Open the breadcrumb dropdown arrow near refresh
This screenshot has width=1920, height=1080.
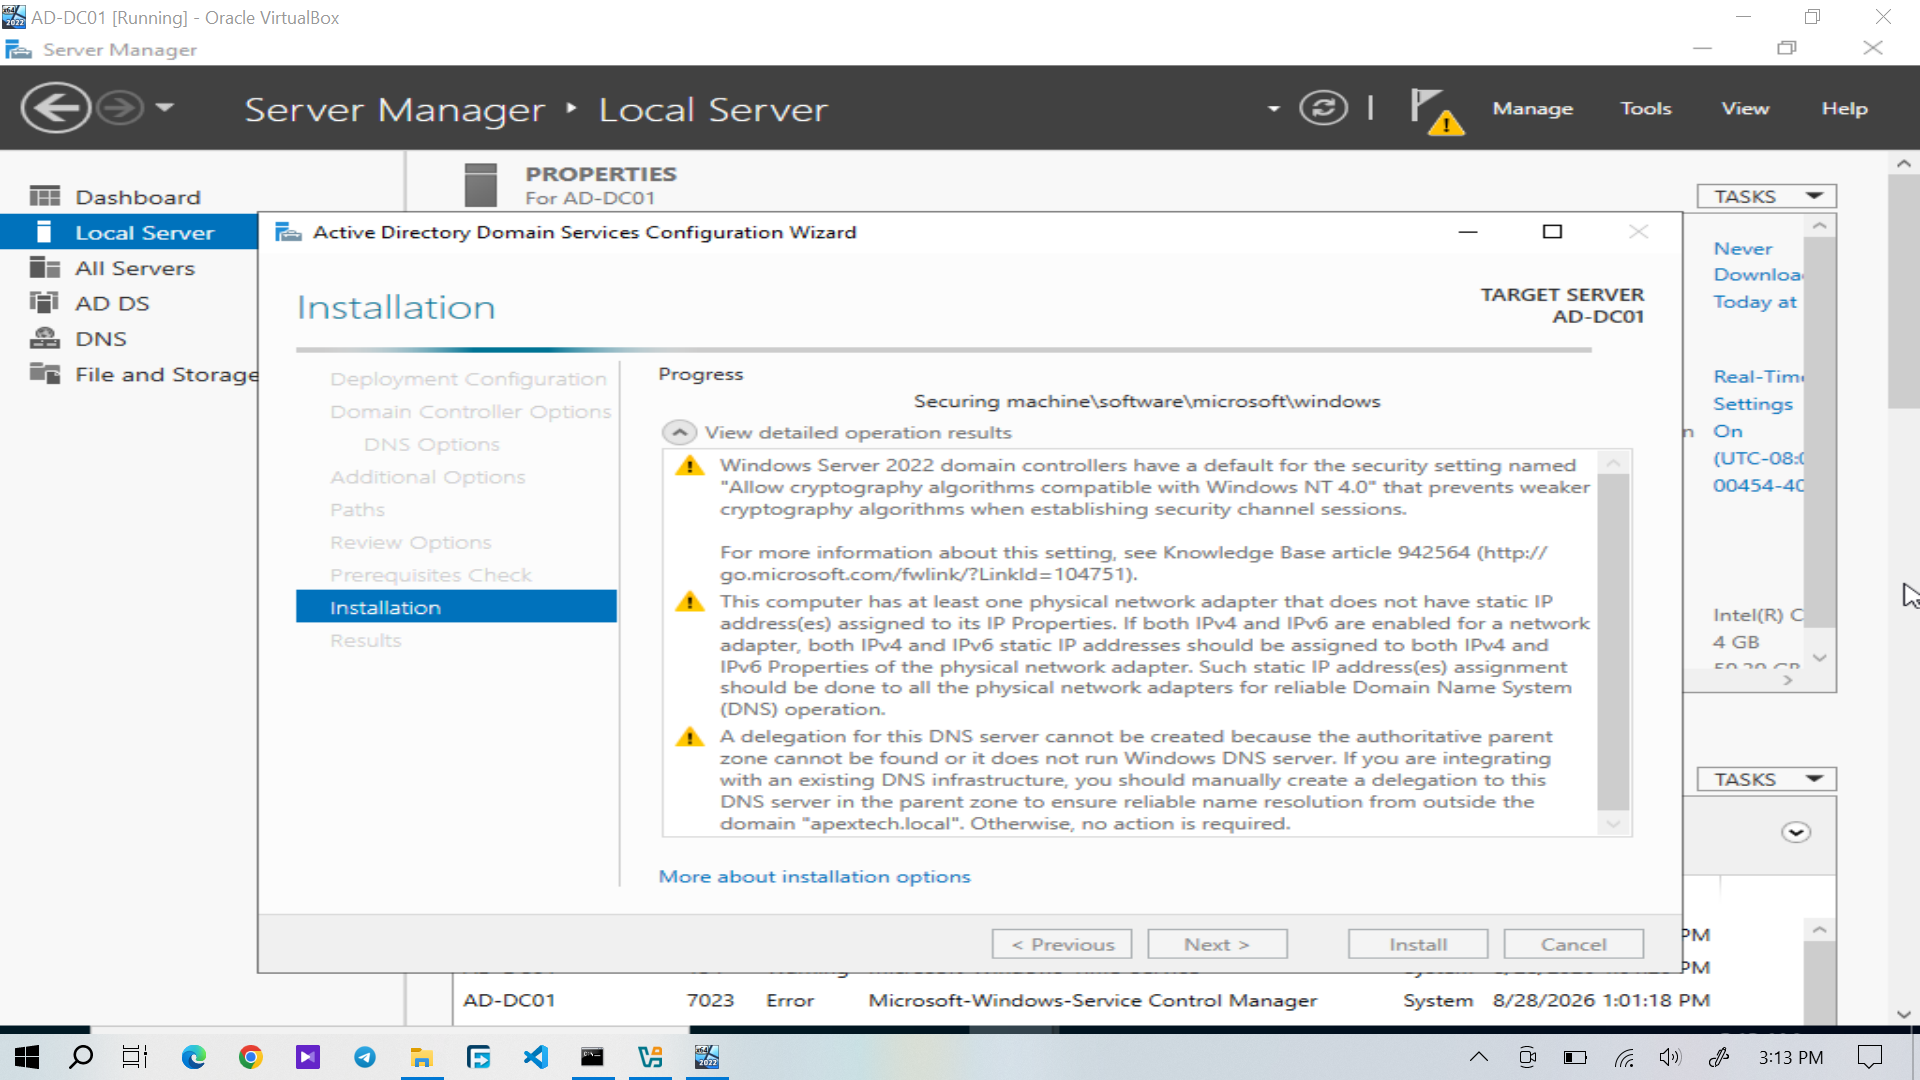tap(1273, 108)
